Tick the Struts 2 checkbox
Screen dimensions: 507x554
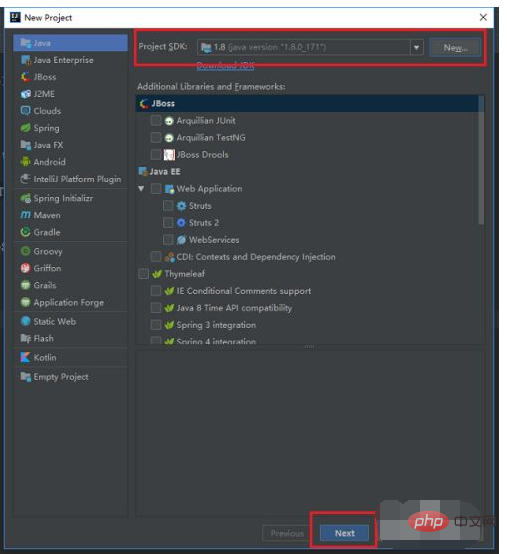click(x=168, y=223)
